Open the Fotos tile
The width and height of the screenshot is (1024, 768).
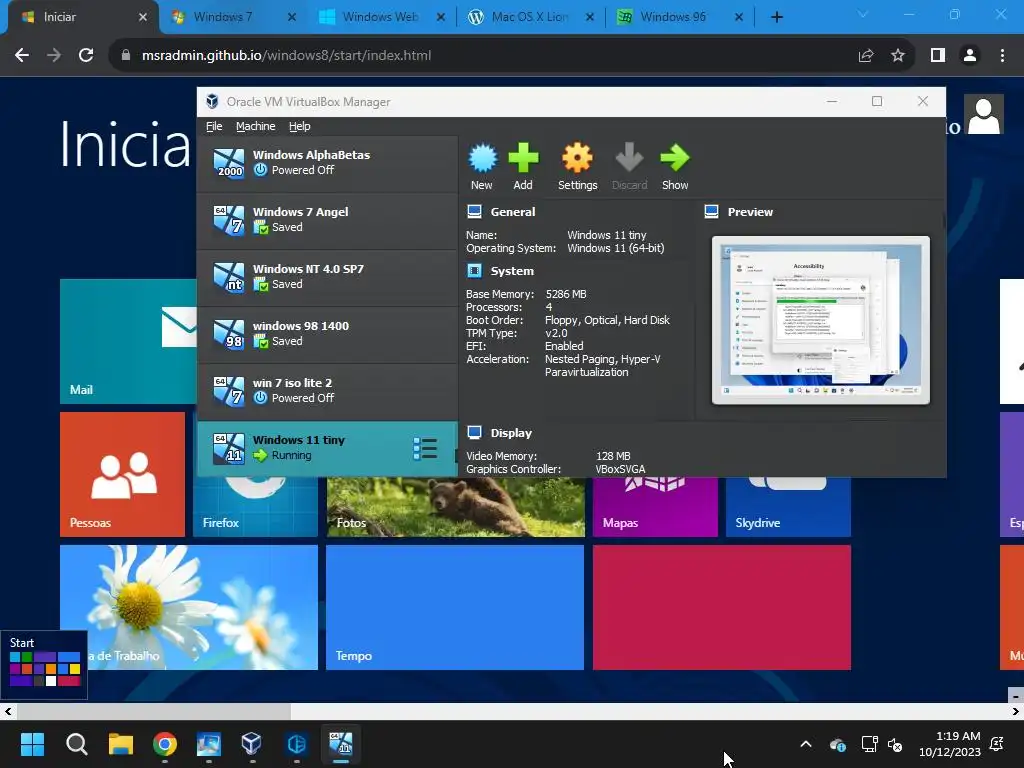pyautogui.click(x=455, y=507)
